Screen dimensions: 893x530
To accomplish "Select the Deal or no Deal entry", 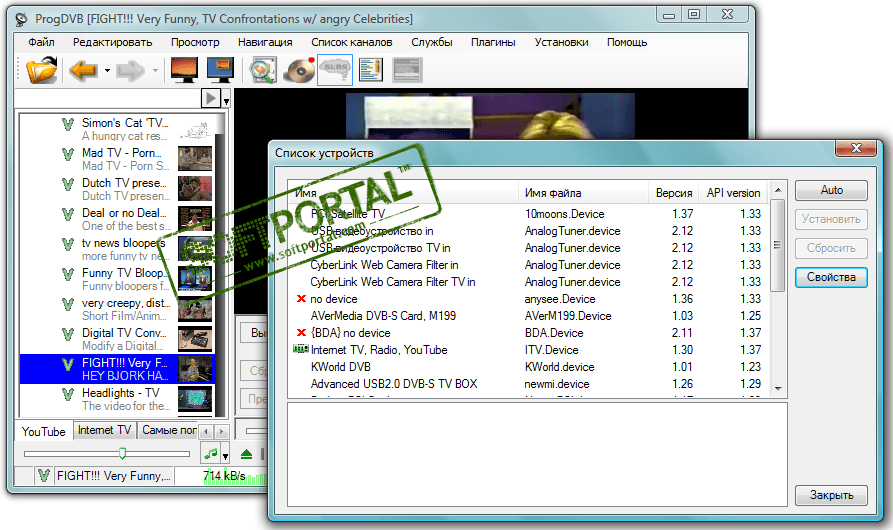I will [117, 219].
